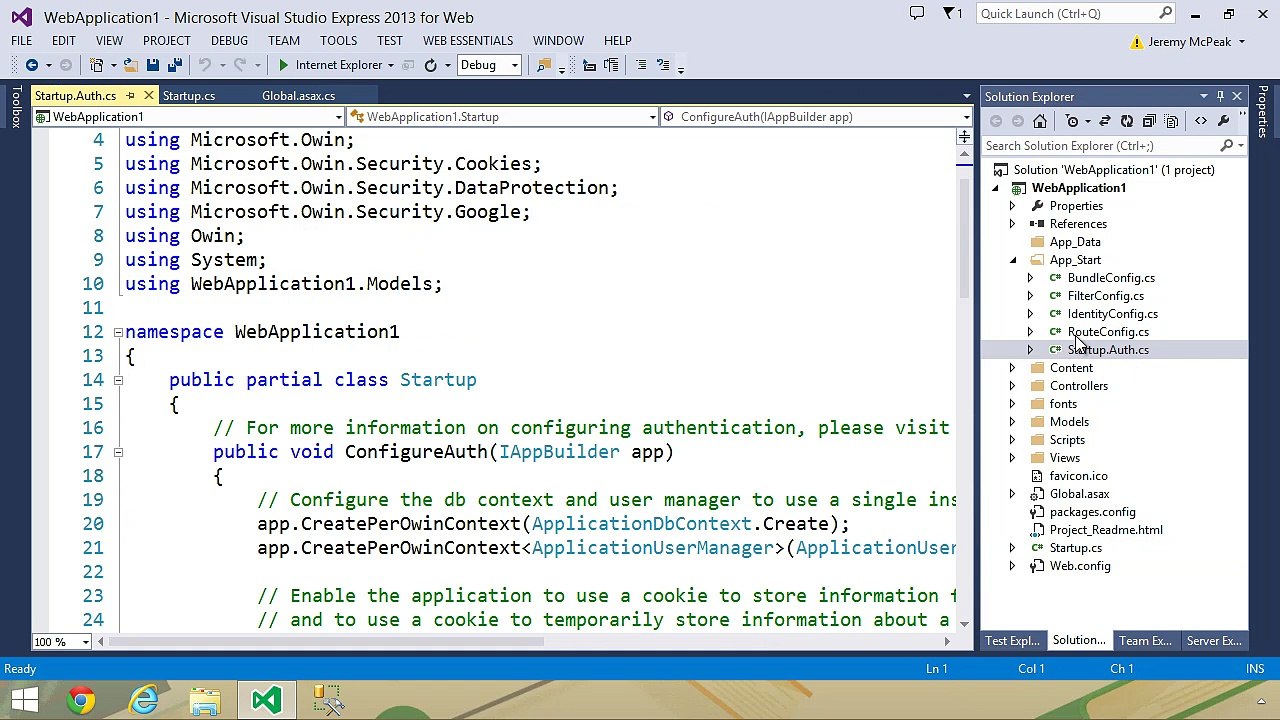Click the Navigate Backward toolbar arrow
This screenshot has width=1280, height=720.
click(x=31, y=65)
